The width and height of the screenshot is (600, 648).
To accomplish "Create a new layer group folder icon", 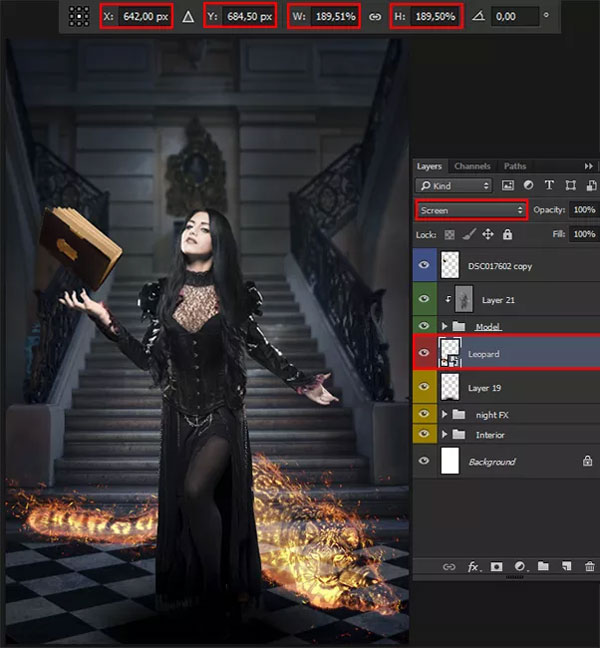I will [542, 567].
